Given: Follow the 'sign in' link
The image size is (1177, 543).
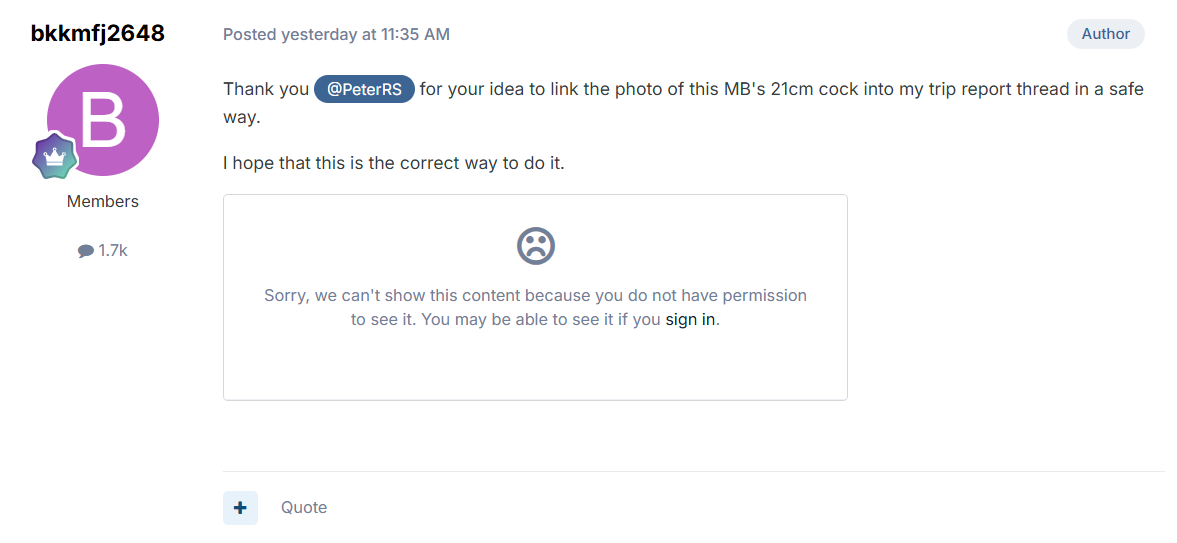Looking at the screenshot, I should (691, 319).
